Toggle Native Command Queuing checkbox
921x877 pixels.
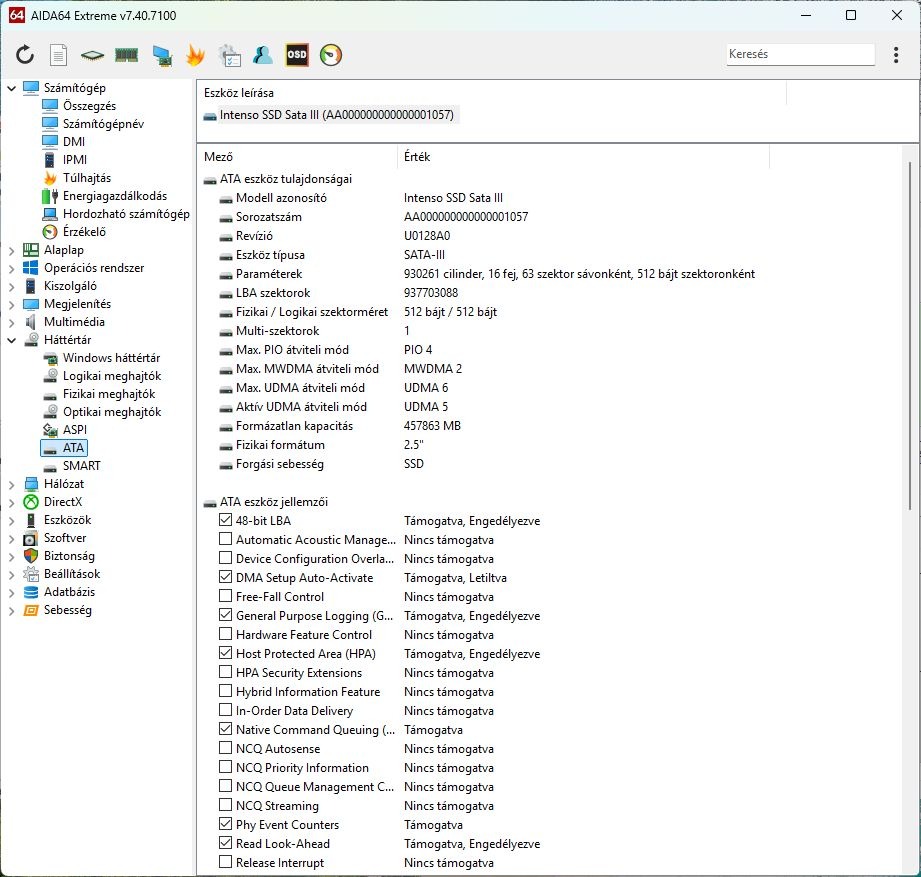pos(226,729)
